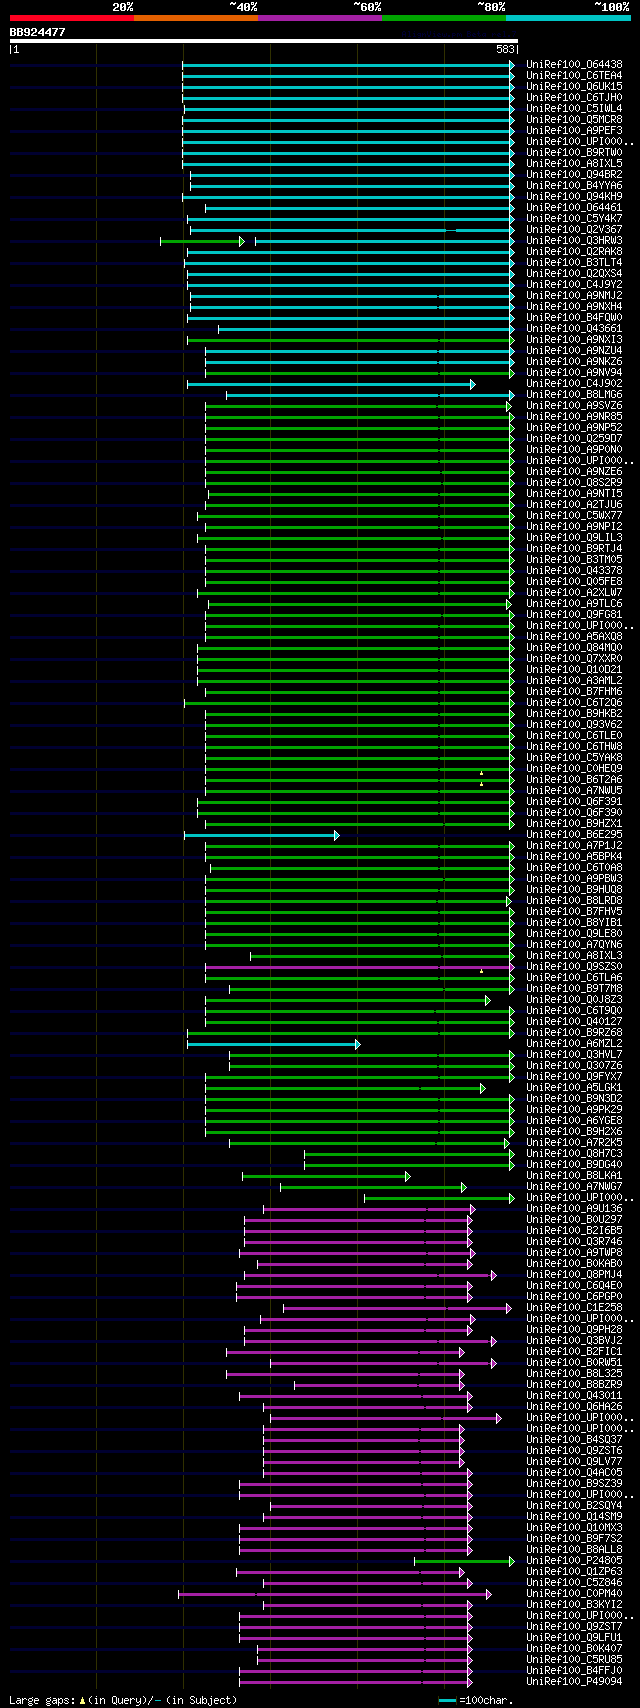Click UniRef100_Q6F391 label
Viewport: 640px width, 1708px height.
click(x=574, y=801)
